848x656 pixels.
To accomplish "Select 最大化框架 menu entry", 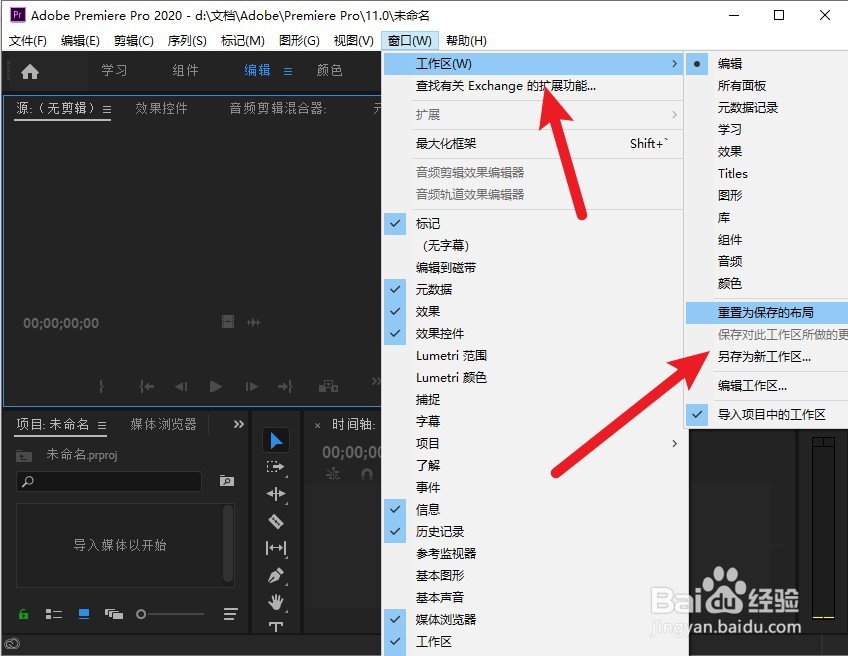I will (533, 143).
